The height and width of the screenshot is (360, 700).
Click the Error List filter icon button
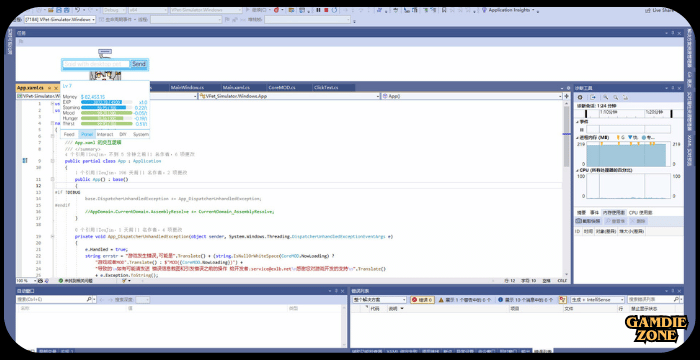coord(562,300)
